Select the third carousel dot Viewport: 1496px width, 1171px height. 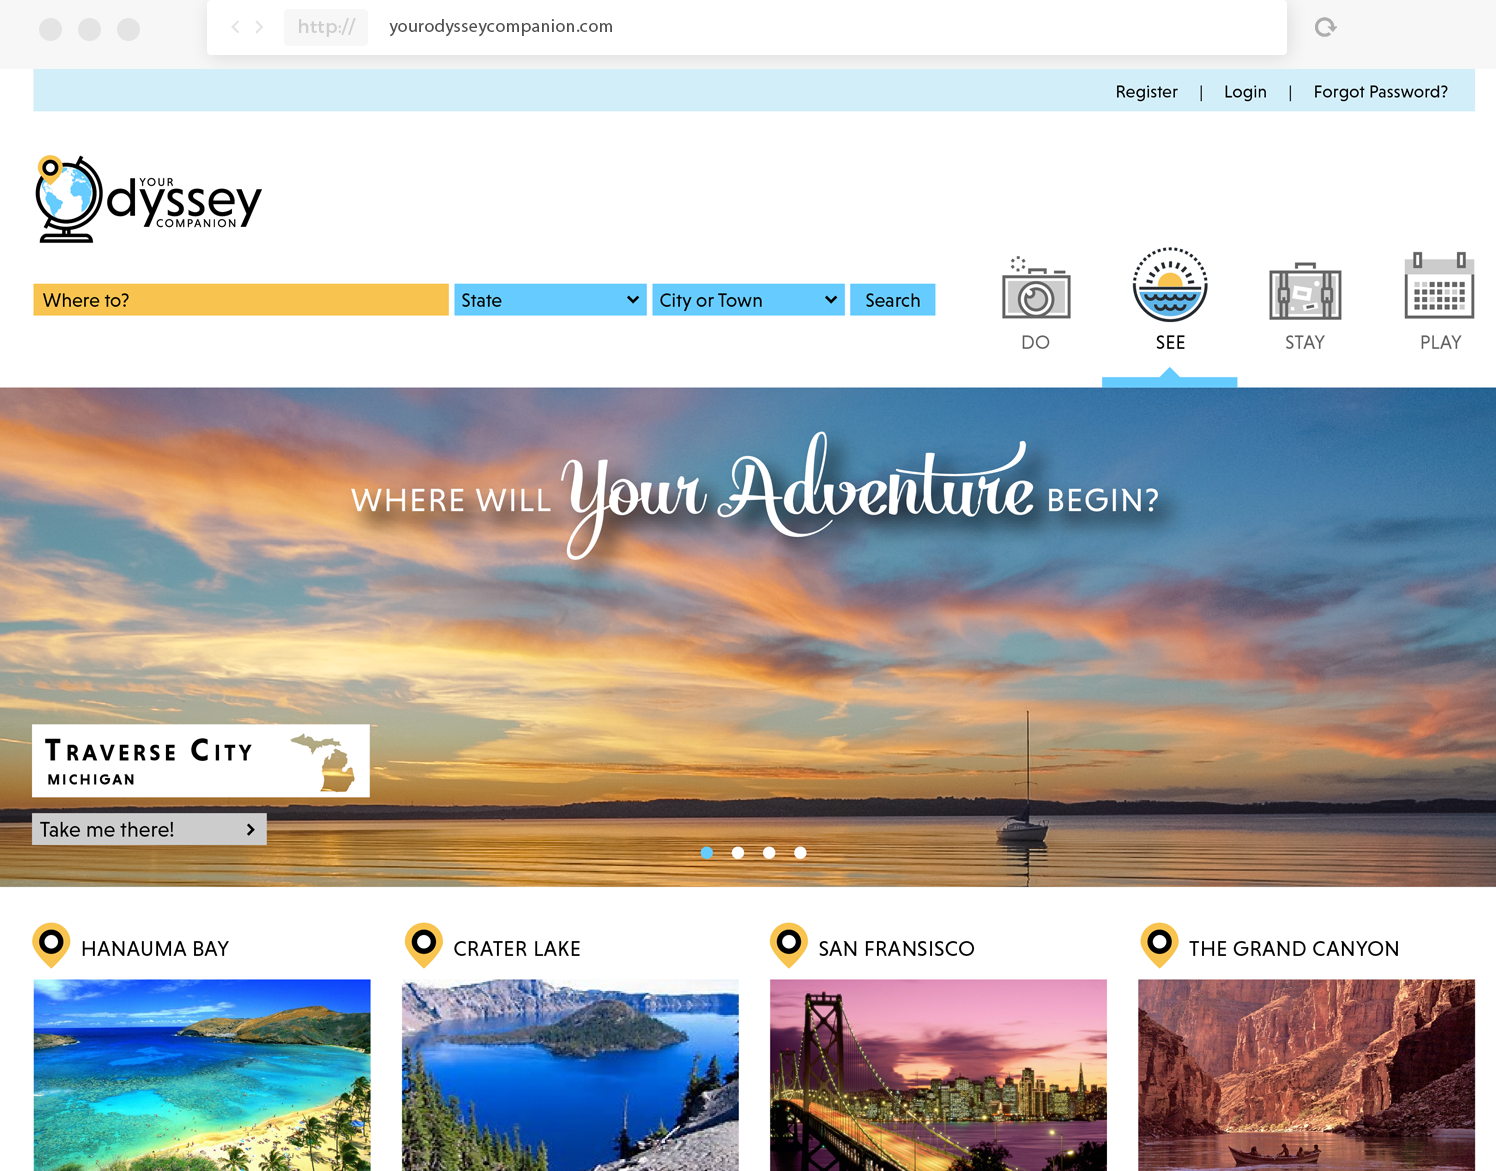click(x=769, y=853)
